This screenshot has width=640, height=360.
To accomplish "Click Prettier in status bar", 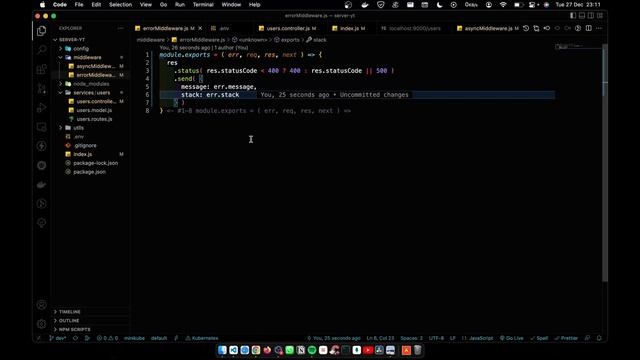I will [x=566, y=338].
